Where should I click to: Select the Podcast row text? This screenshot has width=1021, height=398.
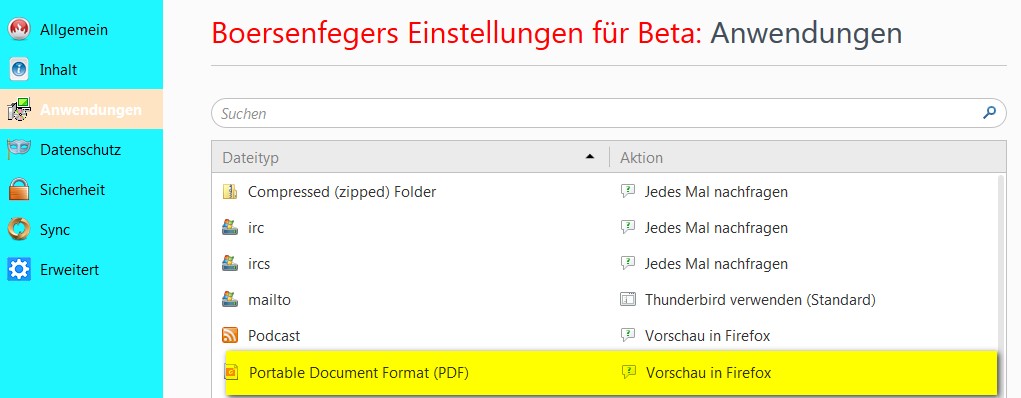point(273,335)
